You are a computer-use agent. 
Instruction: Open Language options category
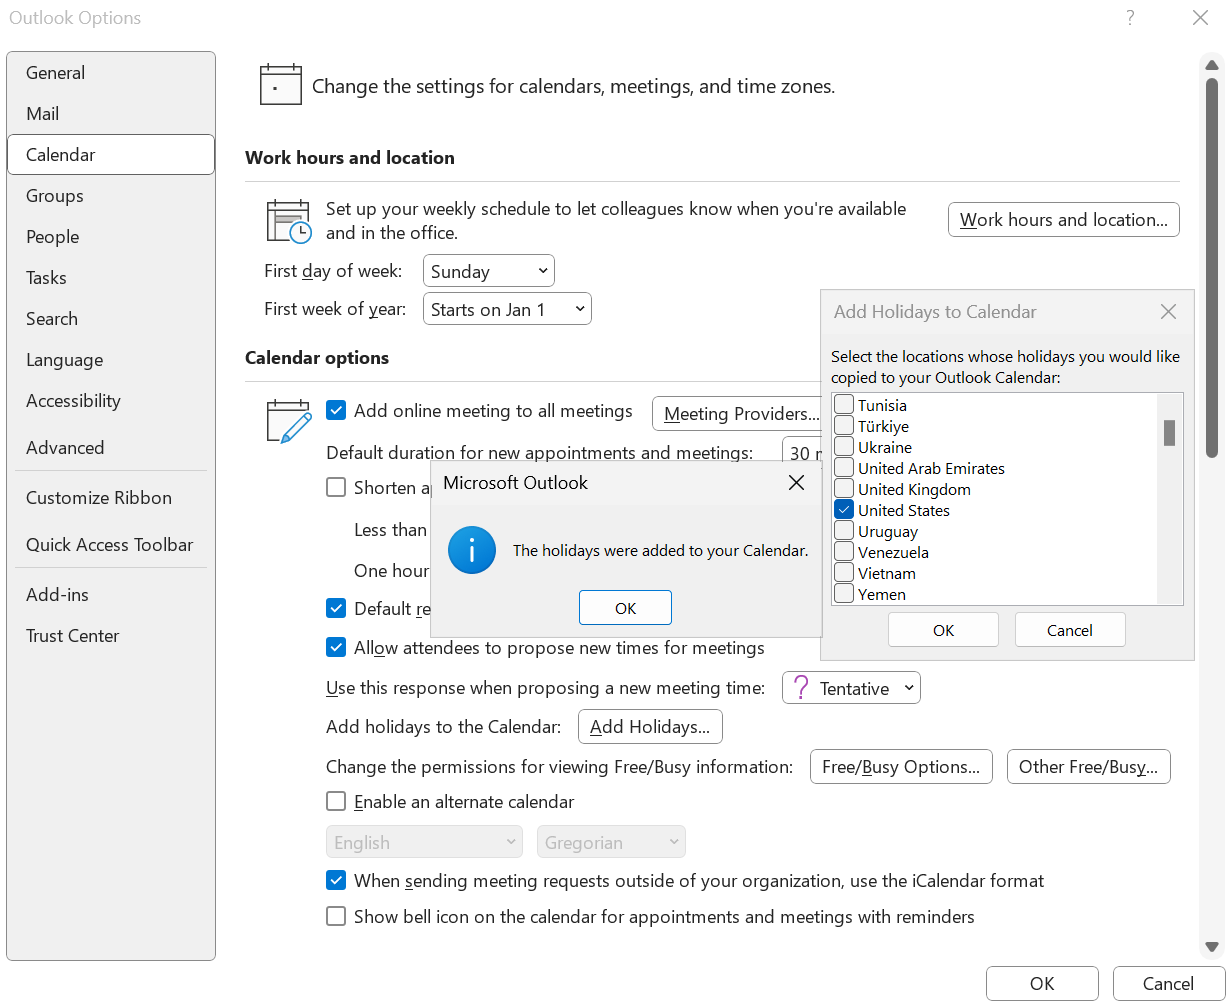pyautogui.click(x=111, y=360)
